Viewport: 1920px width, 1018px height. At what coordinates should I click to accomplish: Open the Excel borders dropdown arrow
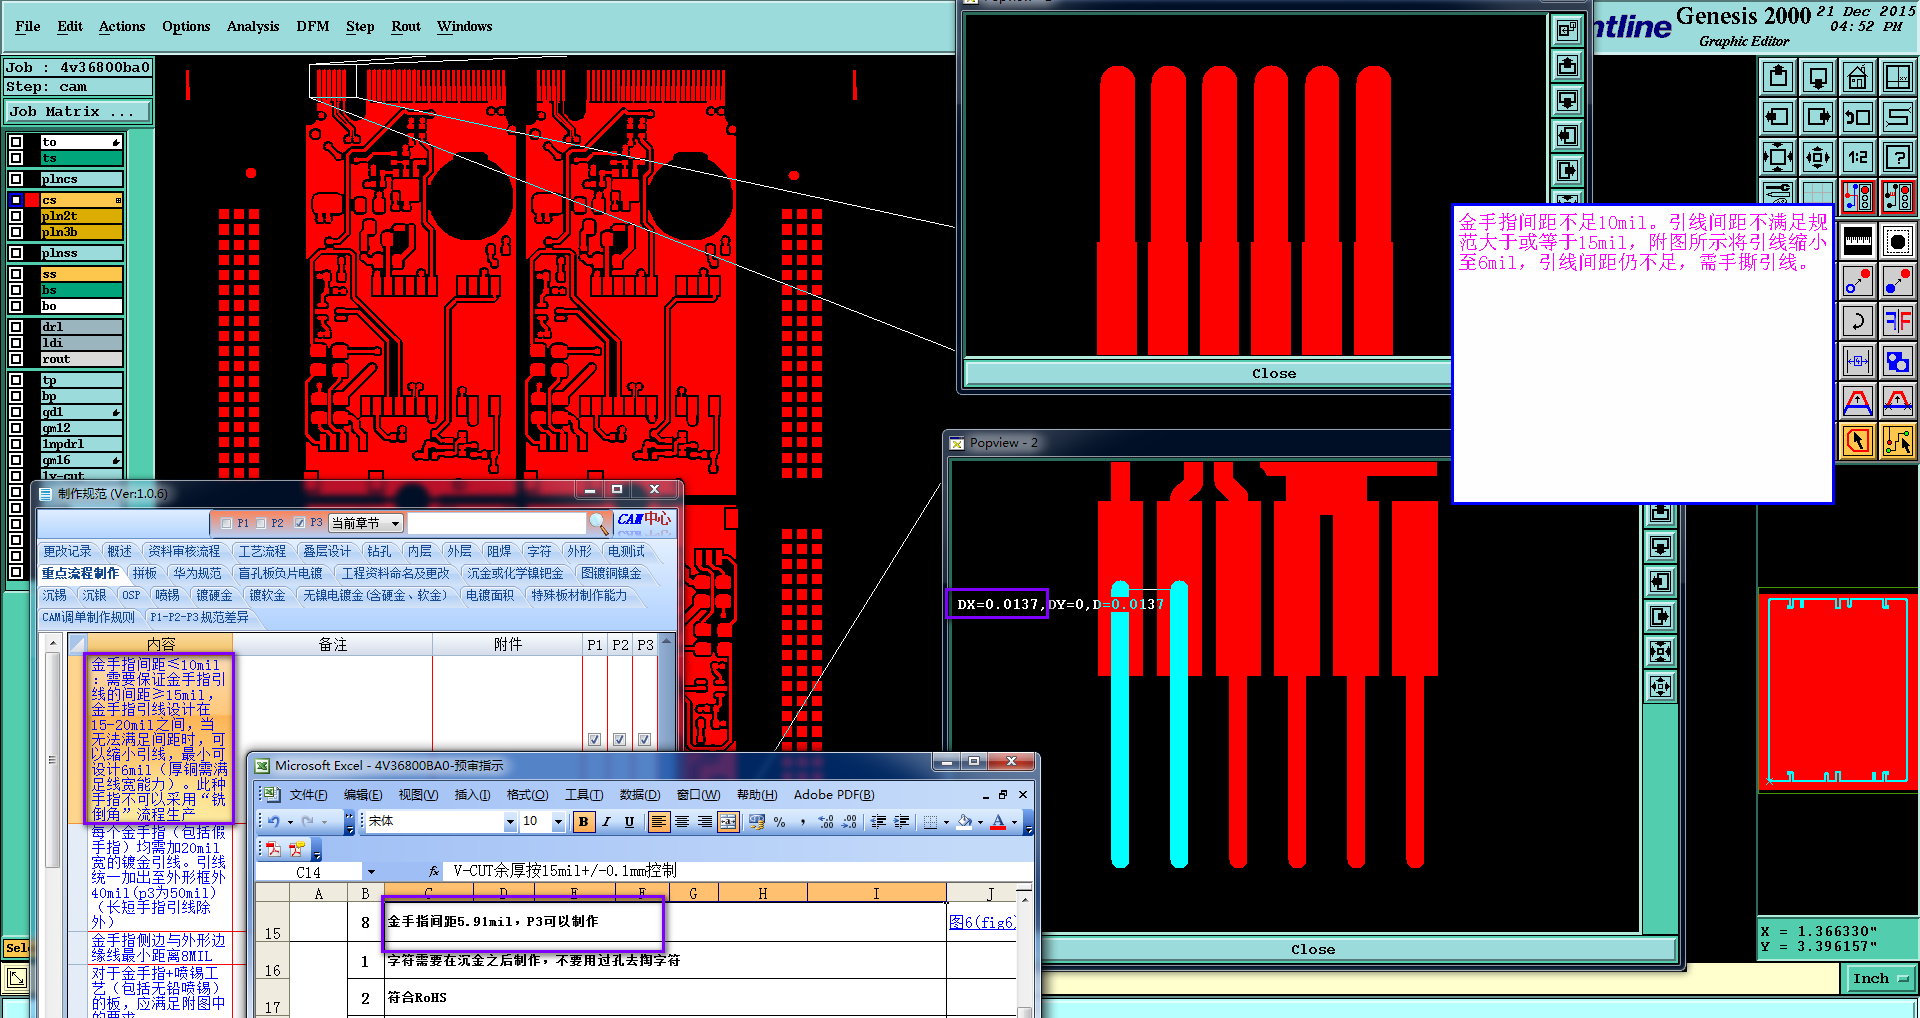click(x=946, y=822)
